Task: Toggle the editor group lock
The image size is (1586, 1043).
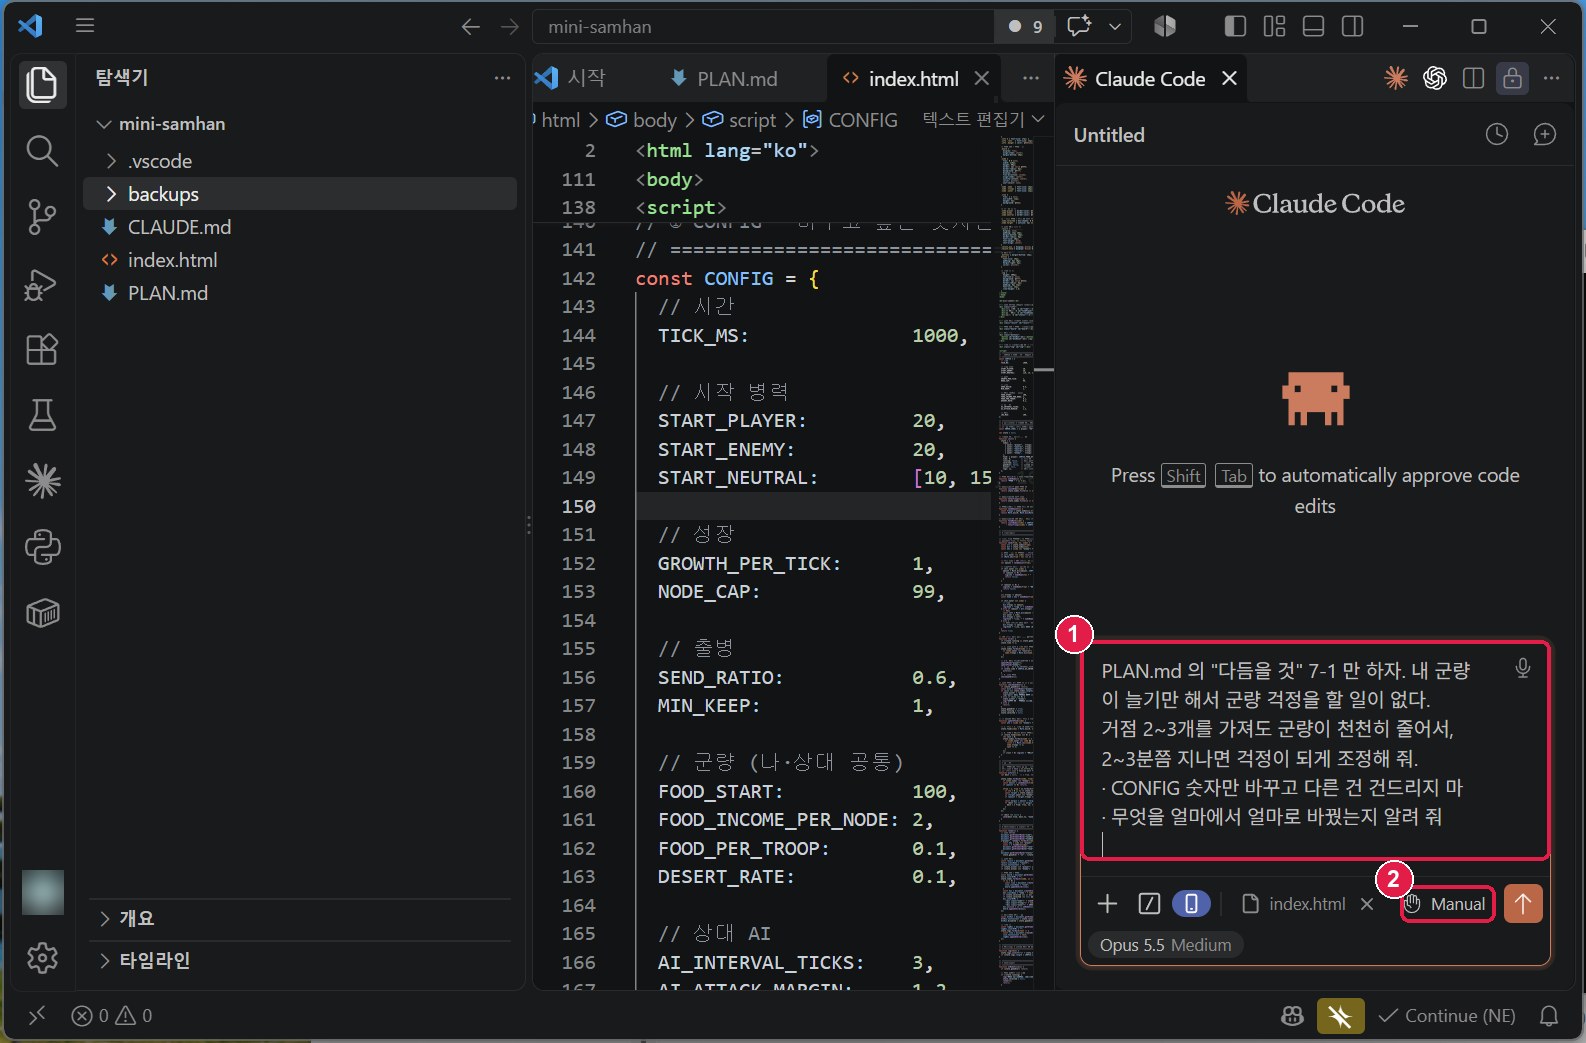Action: click(1512, 78)
